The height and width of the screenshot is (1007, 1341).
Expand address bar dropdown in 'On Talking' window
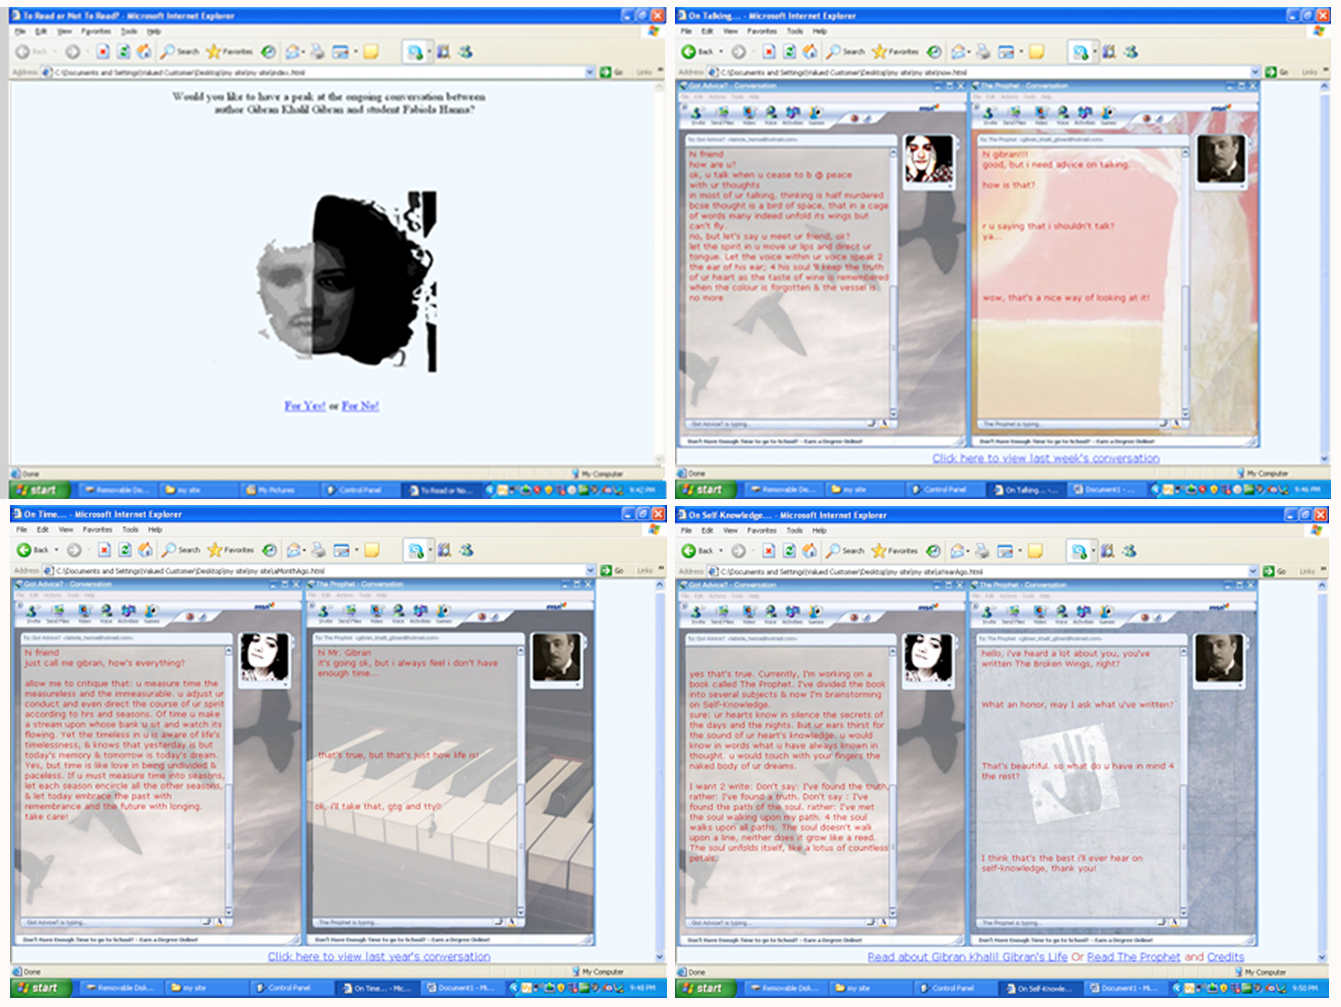click(1256, 72)
